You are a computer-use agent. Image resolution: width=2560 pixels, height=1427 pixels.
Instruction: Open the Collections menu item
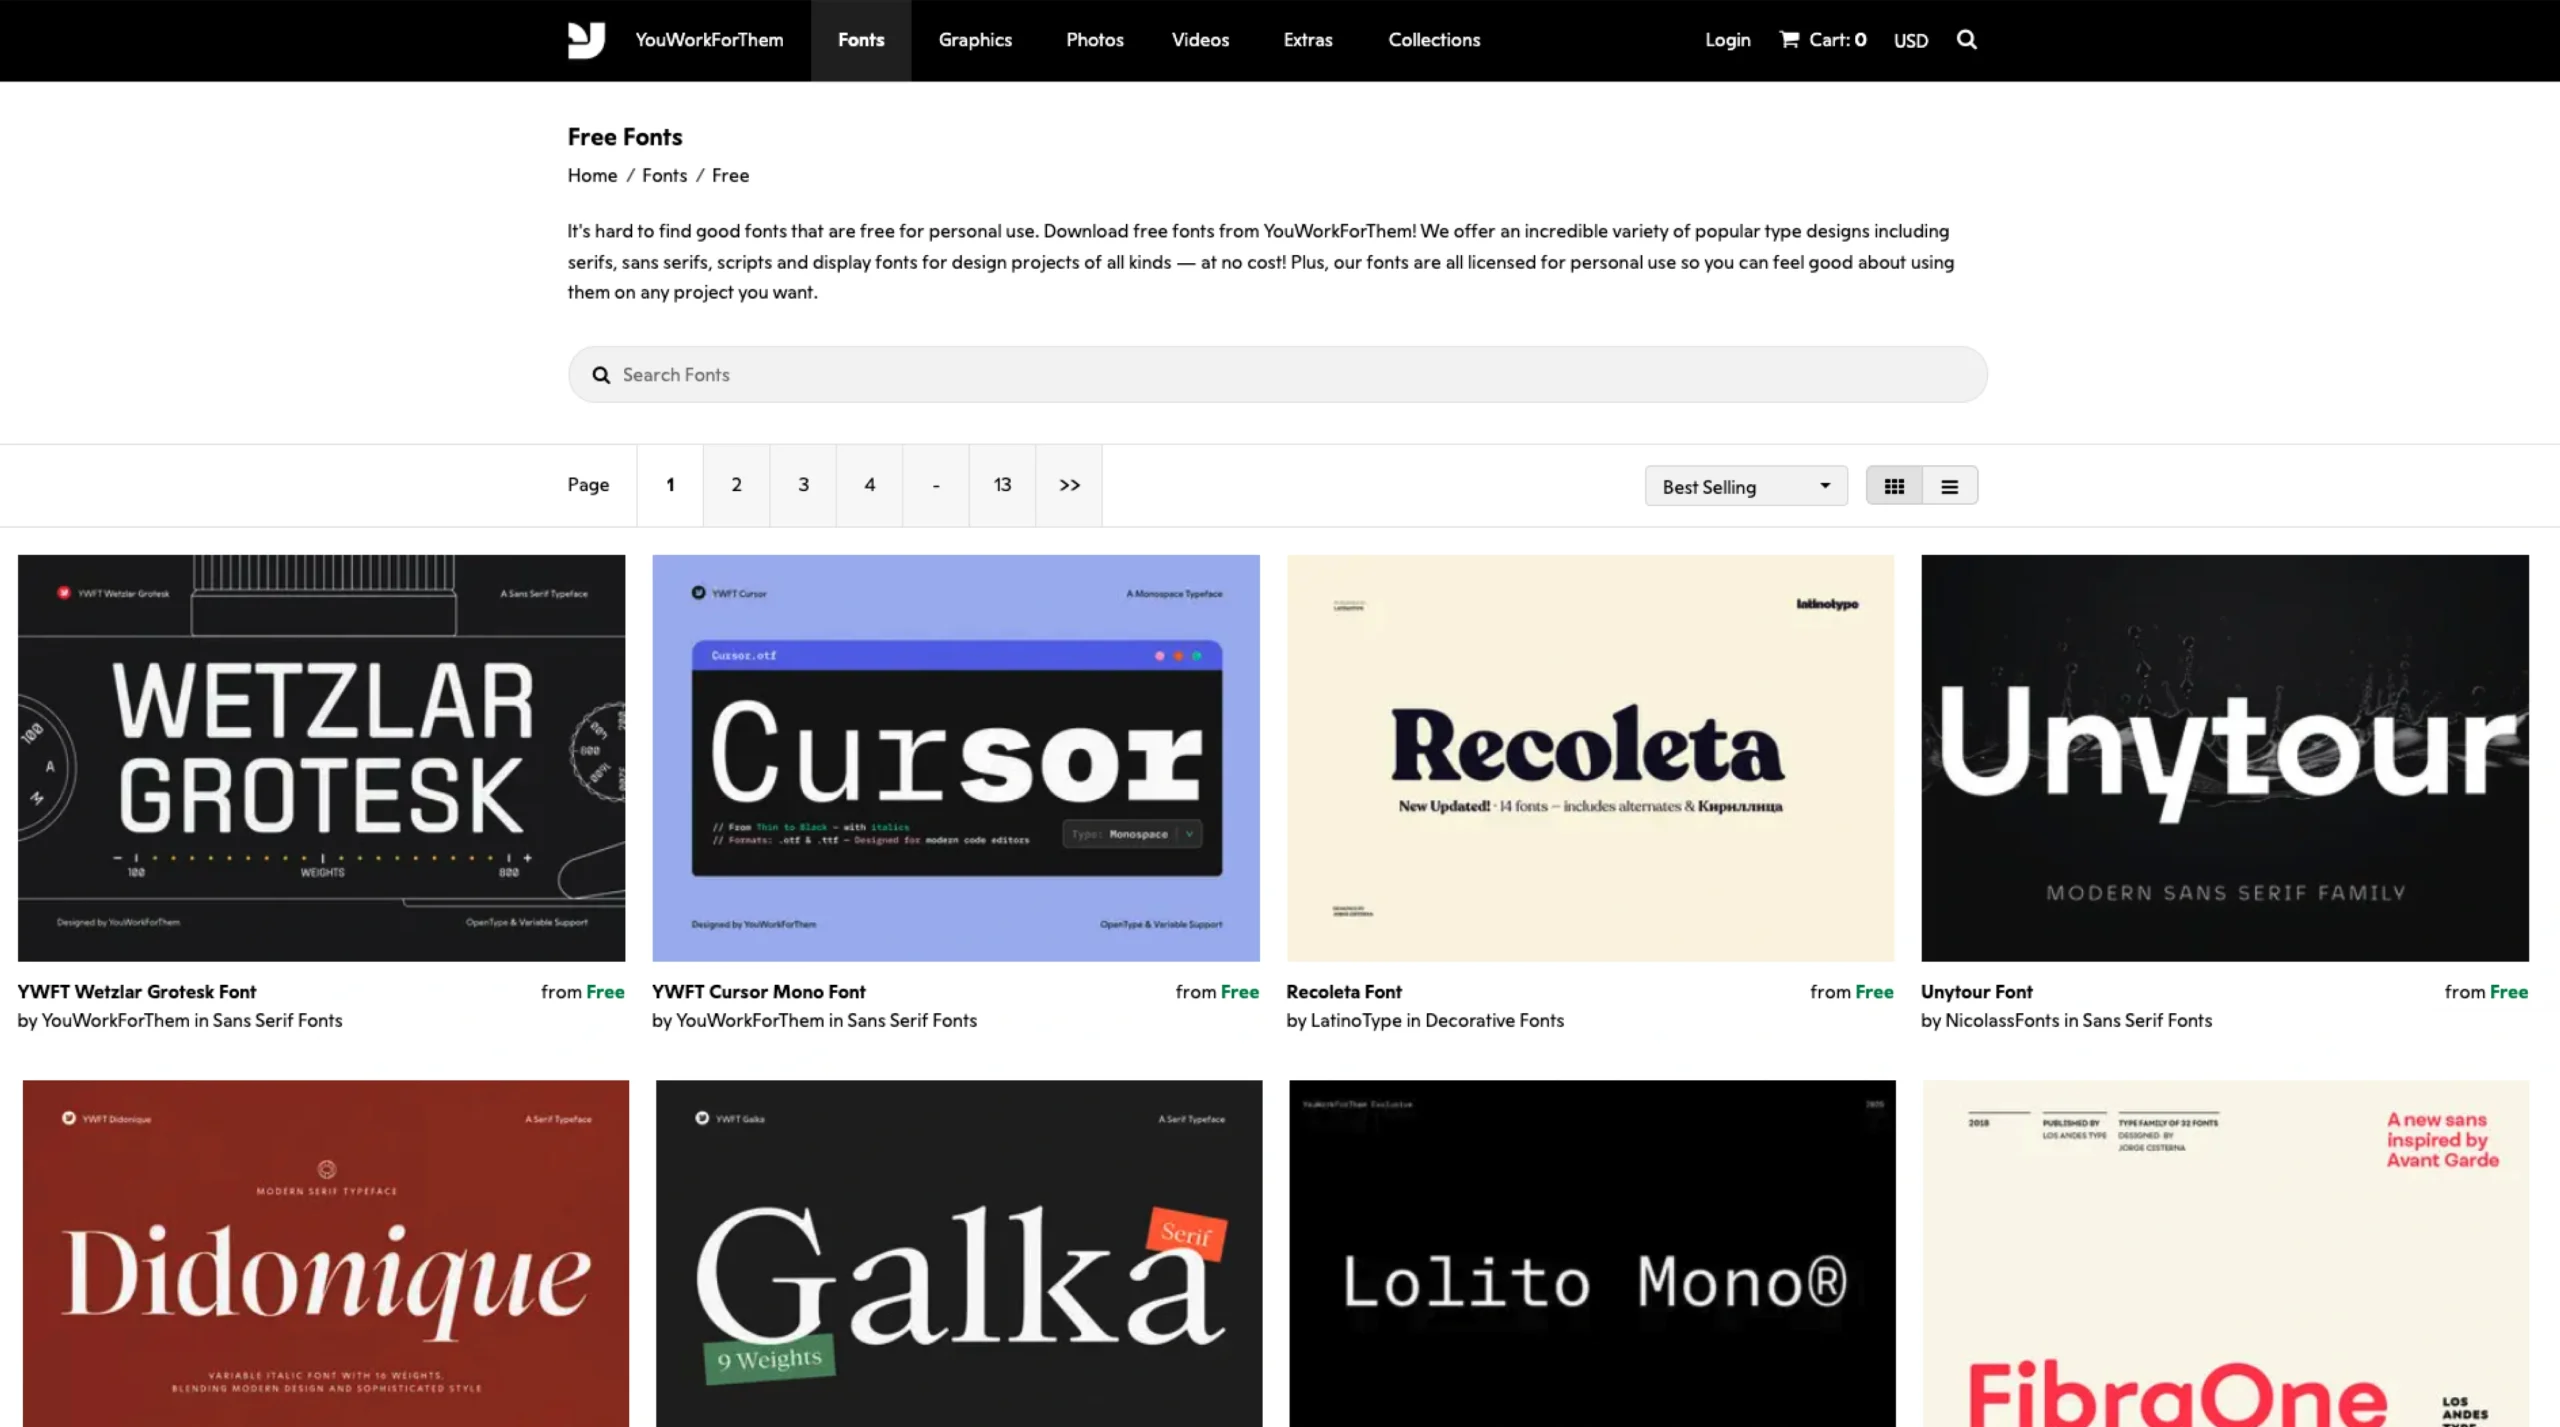(x=1433, y=40)
